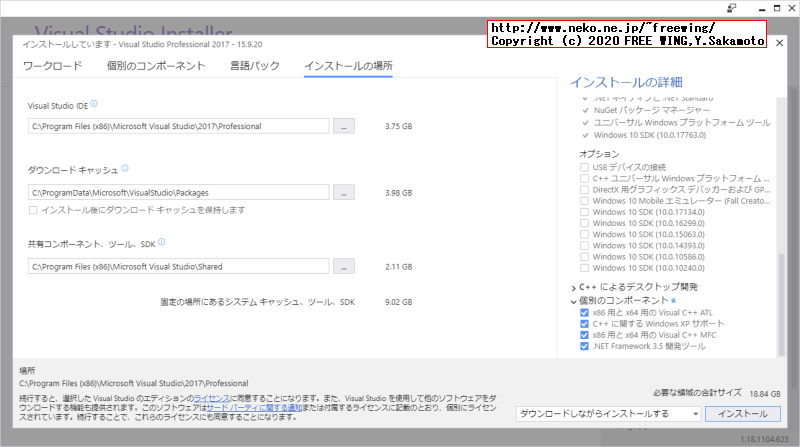Click the 9.02 GB size value

[x=398, y=302]
